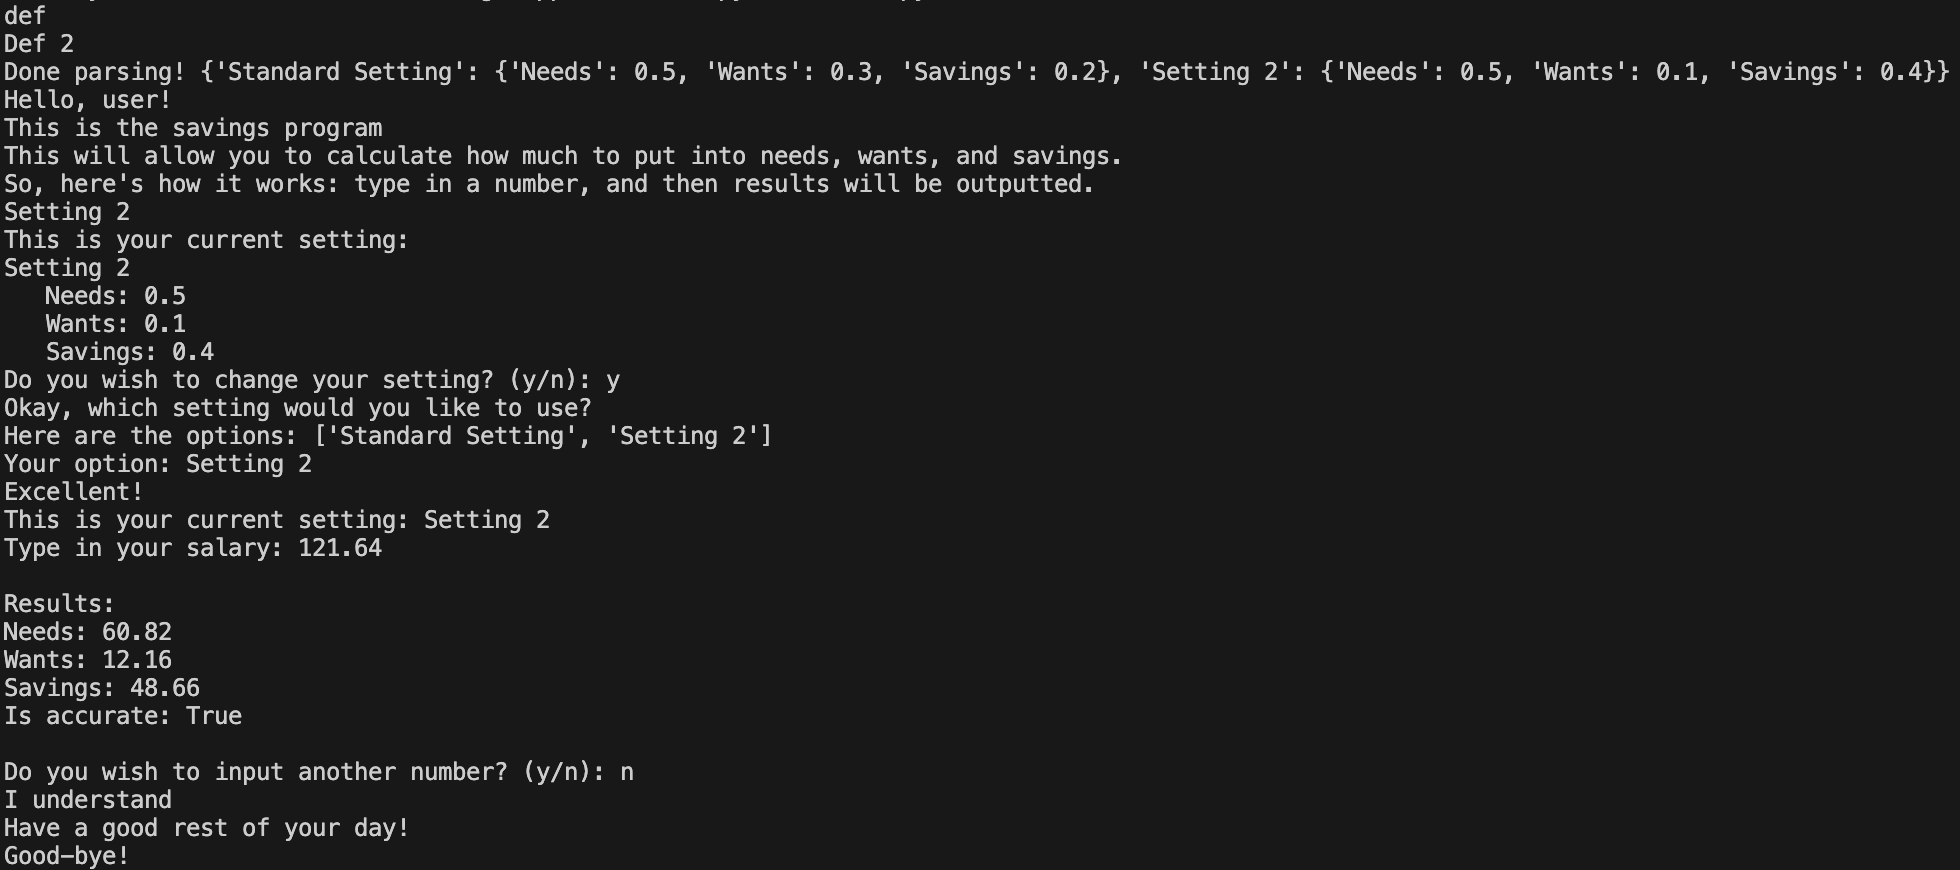Click the 'Hello, user!' greeting line
Screen dimensions: 1960x870
pos(88,100)
